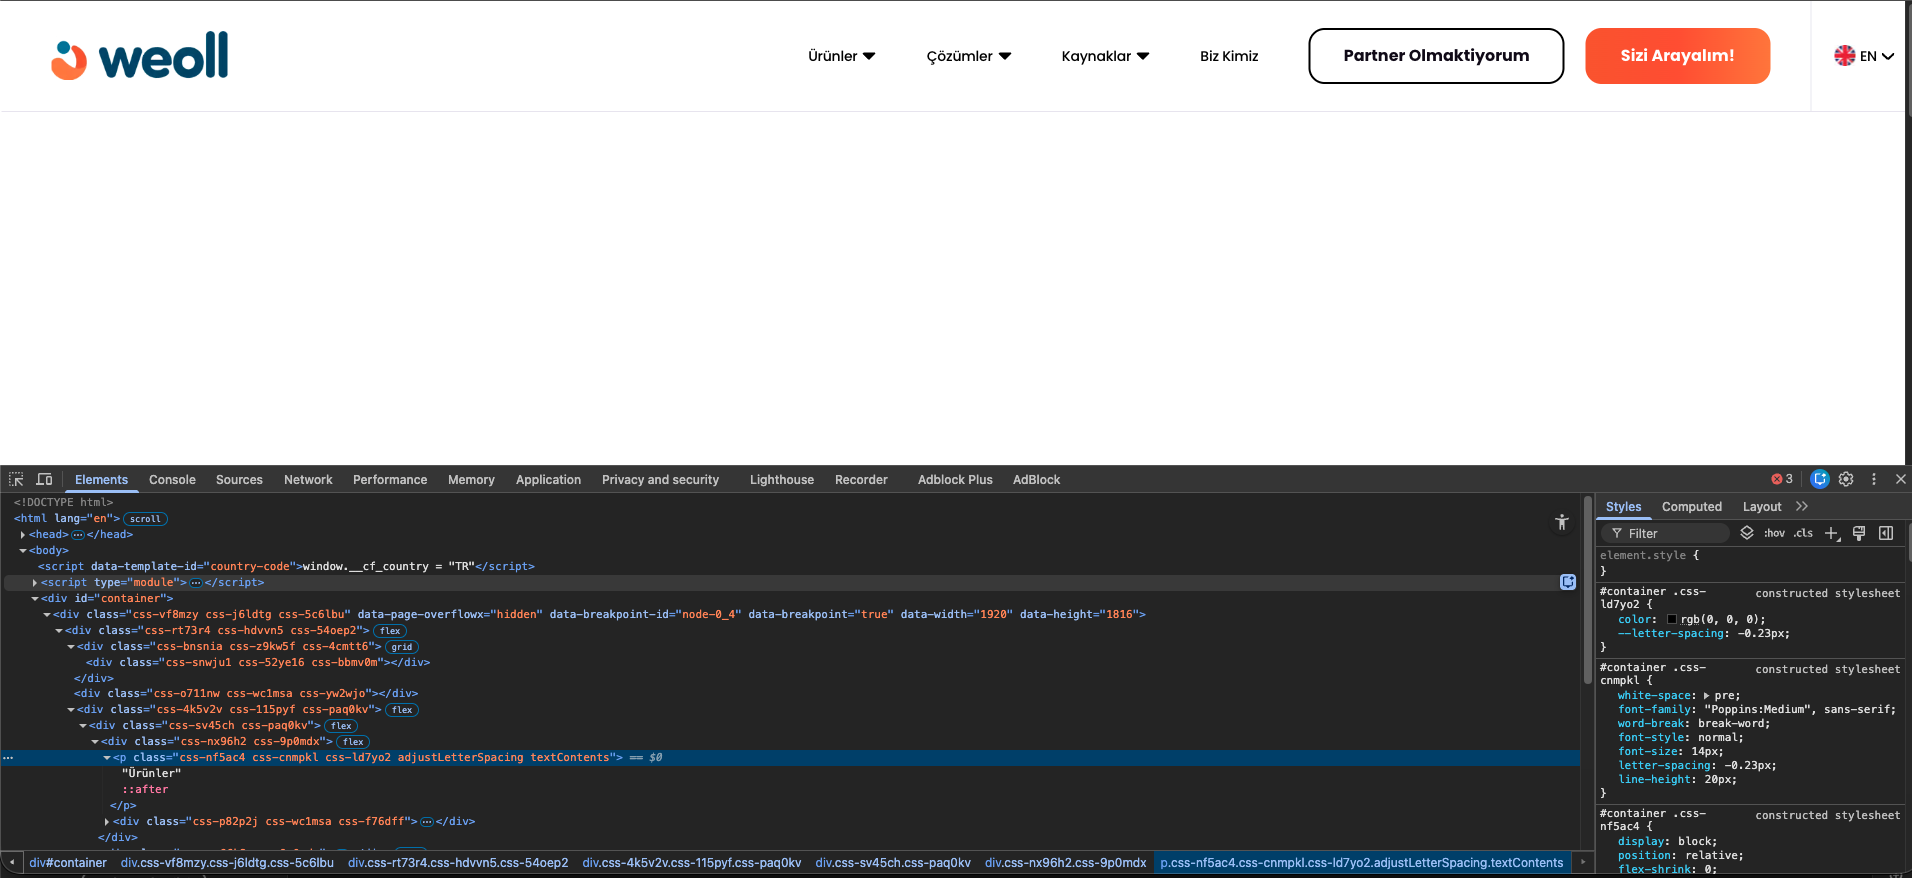
Task: Activate the inspect element picker tool
Action: click(x=16, y=480)
